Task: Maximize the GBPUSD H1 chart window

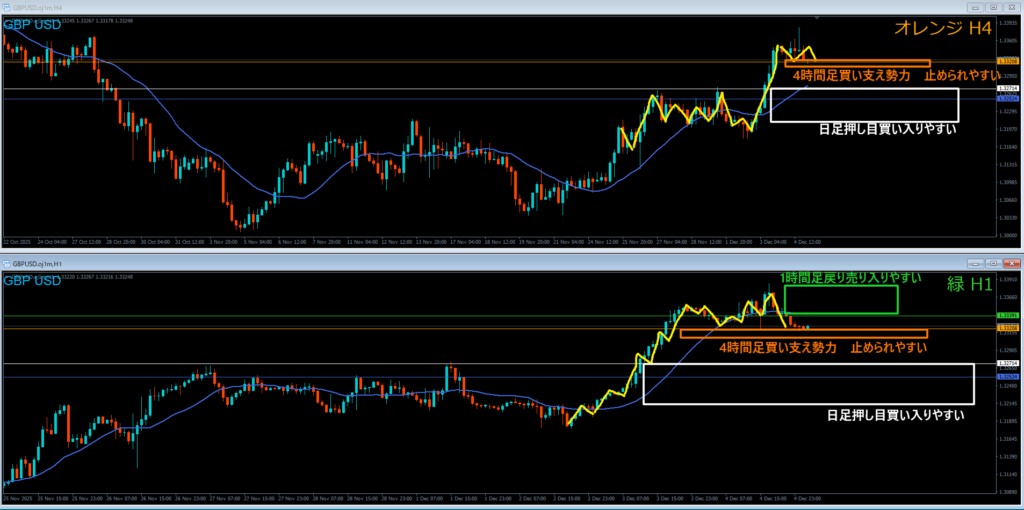Action: (993, 264)
